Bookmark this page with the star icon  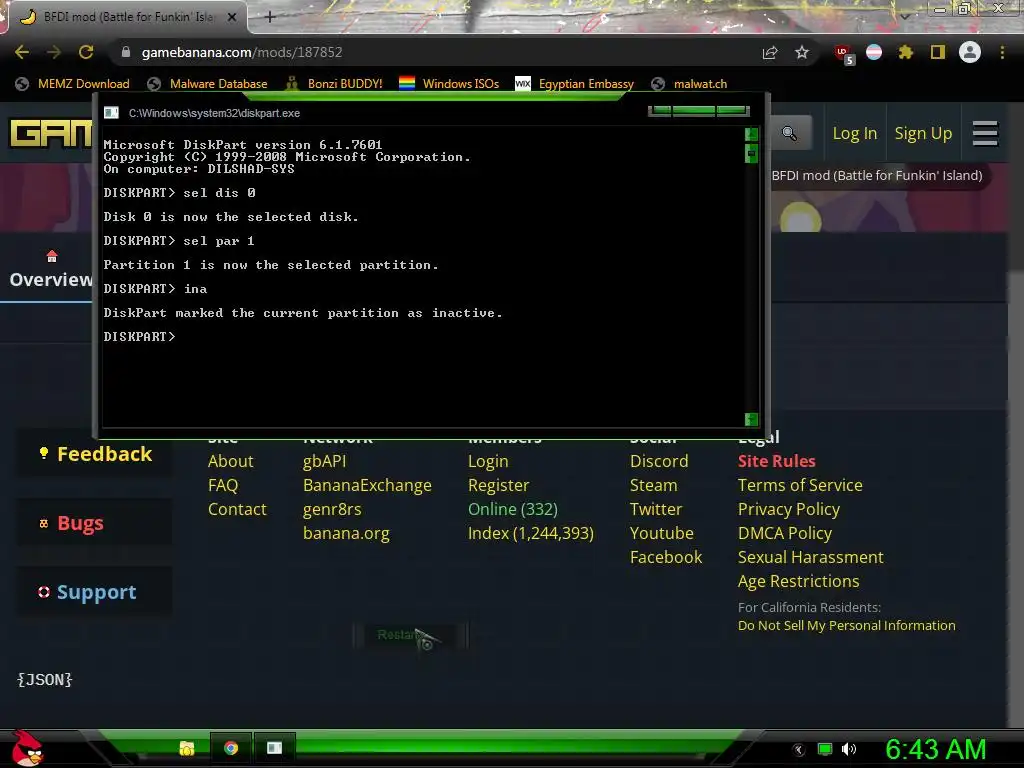802,52
